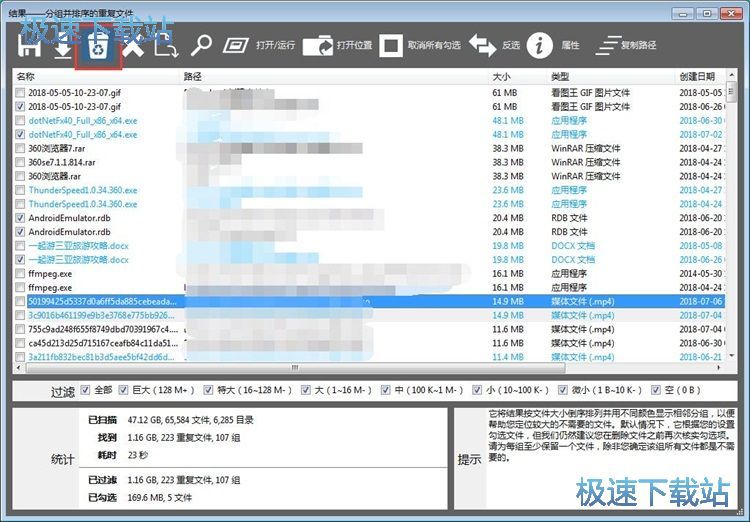The image size is (750, 522).
Task: Toggle the 小 (10~100 K-) filter checkbox
Action: 477,390
